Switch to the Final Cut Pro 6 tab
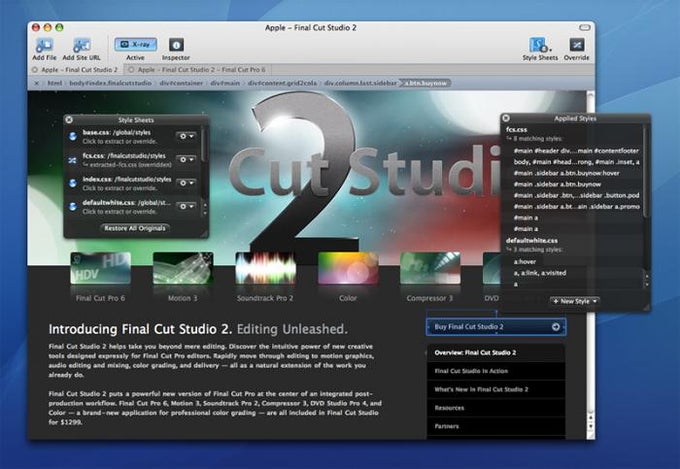680x469 pixels. [x=197, y=69]
